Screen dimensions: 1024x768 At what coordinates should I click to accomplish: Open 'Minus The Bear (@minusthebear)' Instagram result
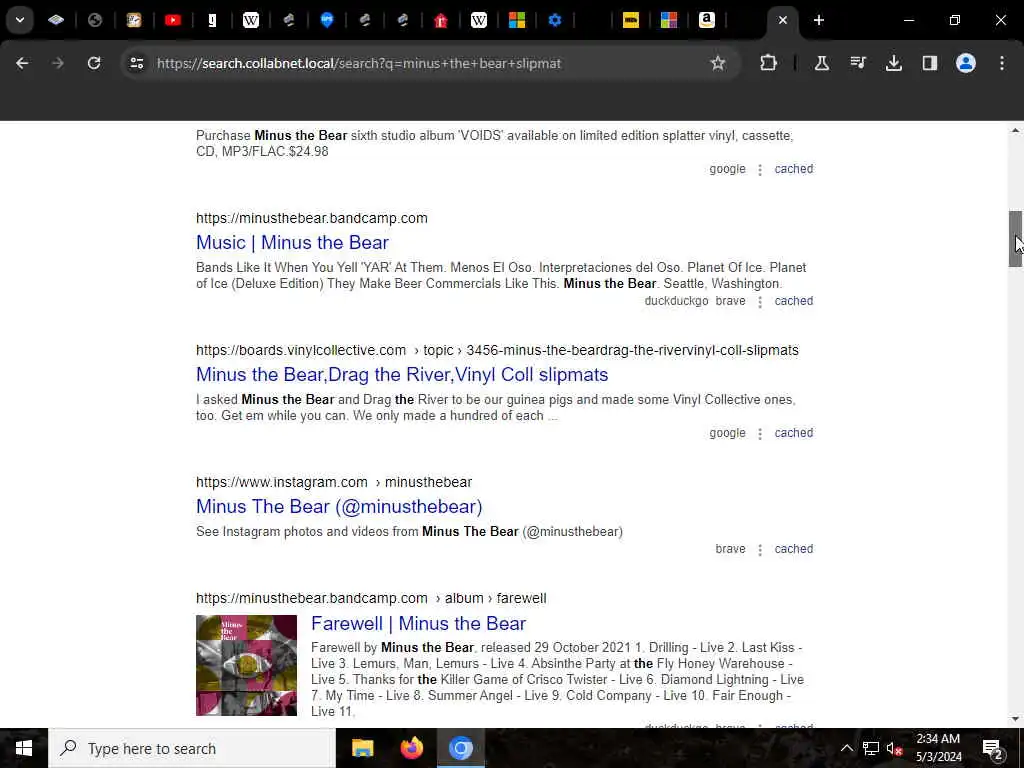tap(339, 507)
